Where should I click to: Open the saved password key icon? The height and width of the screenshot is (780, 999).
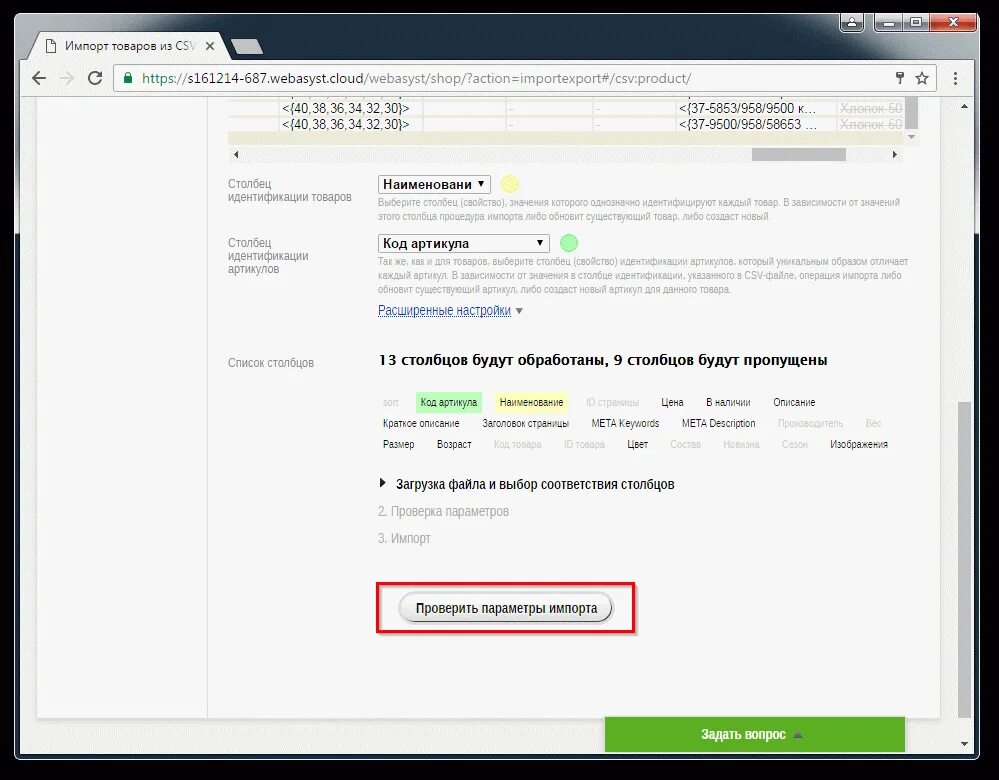[900, 78]
